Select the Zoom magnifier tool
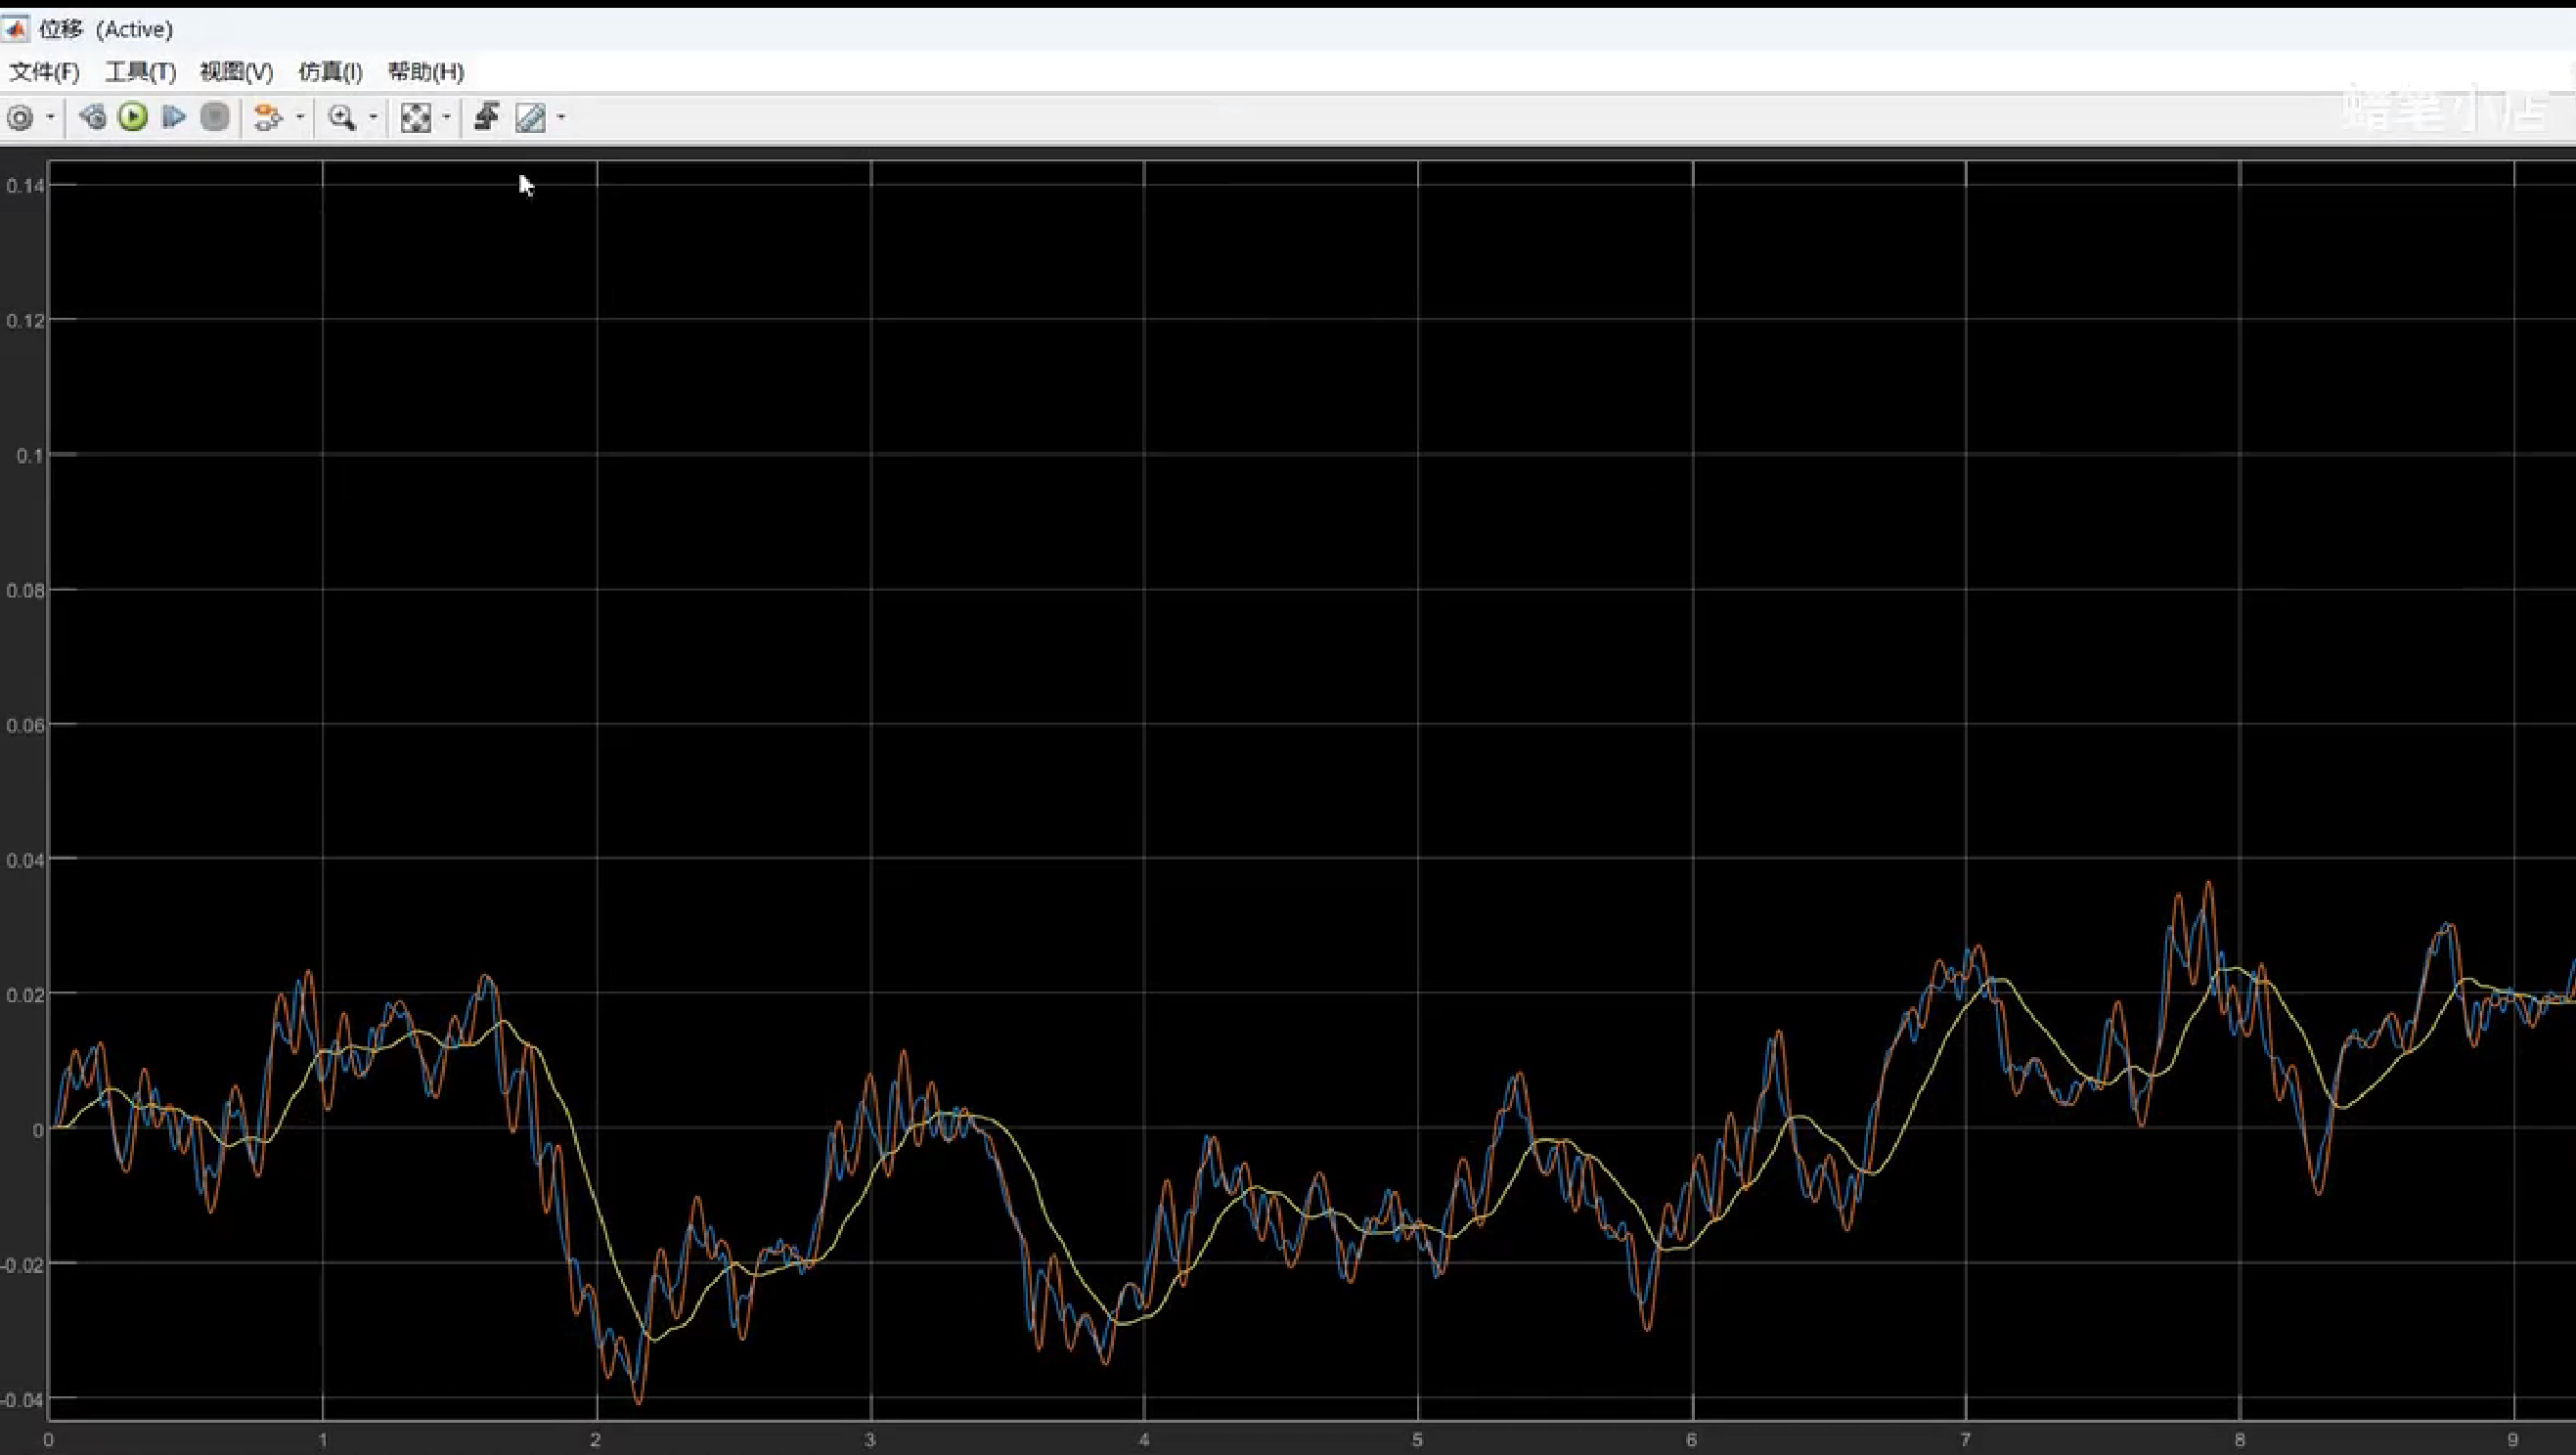This screenshot has width=2576, height=1455. pos(342,118)
